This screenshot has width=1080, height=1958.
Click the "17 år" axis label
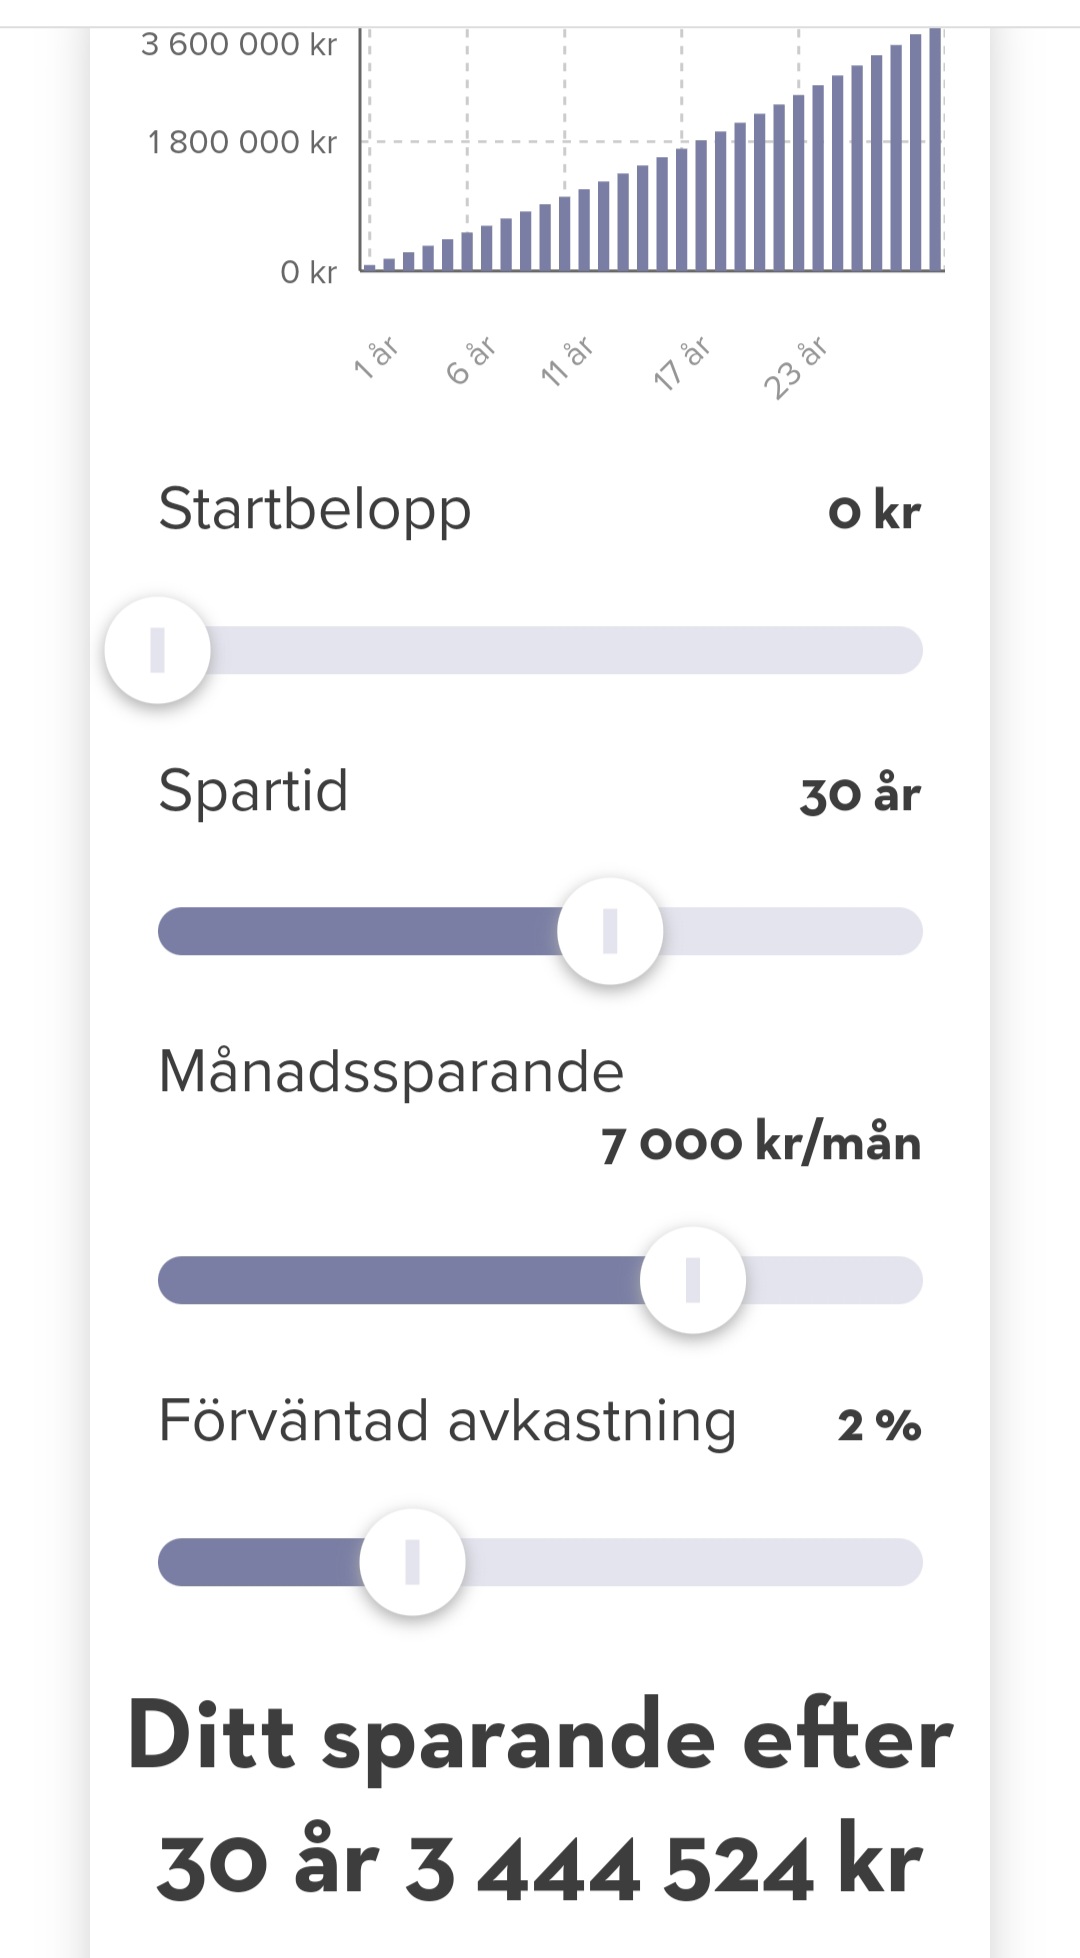[x=681, y=363]
